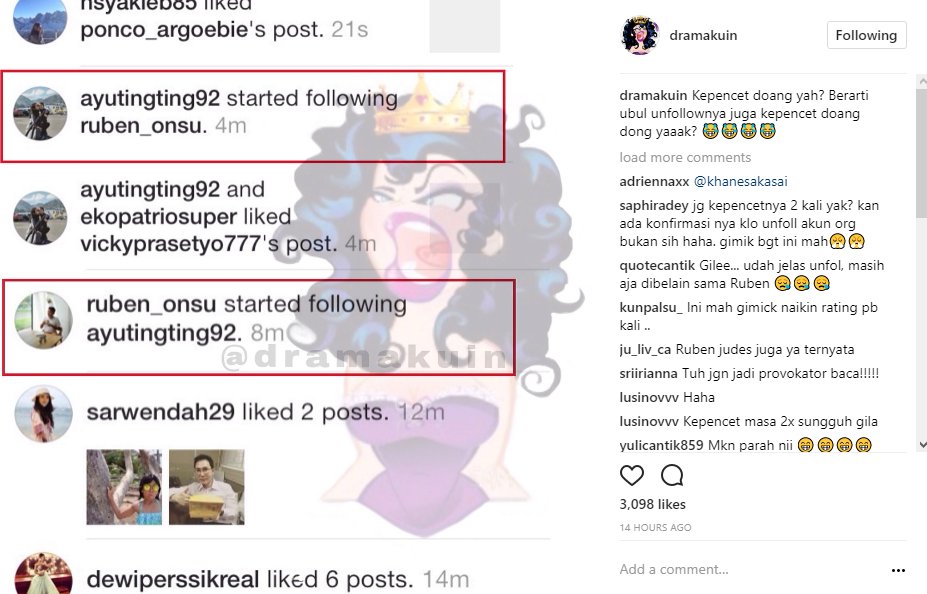Click the comment bubble icon
The image size is (927, 594).
click(672, 475)
